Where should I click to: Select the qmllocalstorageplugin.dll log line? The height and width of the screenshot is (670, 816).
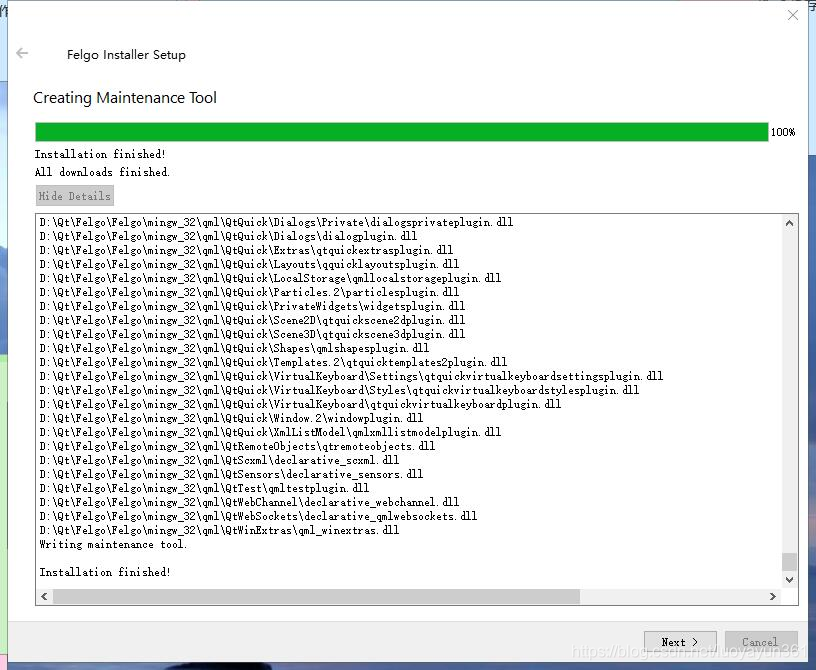[x=270, y=278]
